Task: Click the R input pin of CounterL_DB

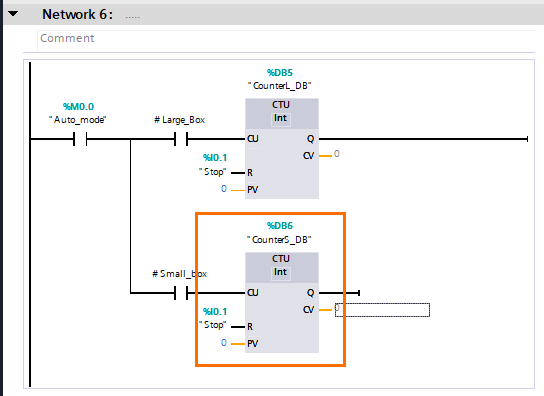Action: point(250,173)
